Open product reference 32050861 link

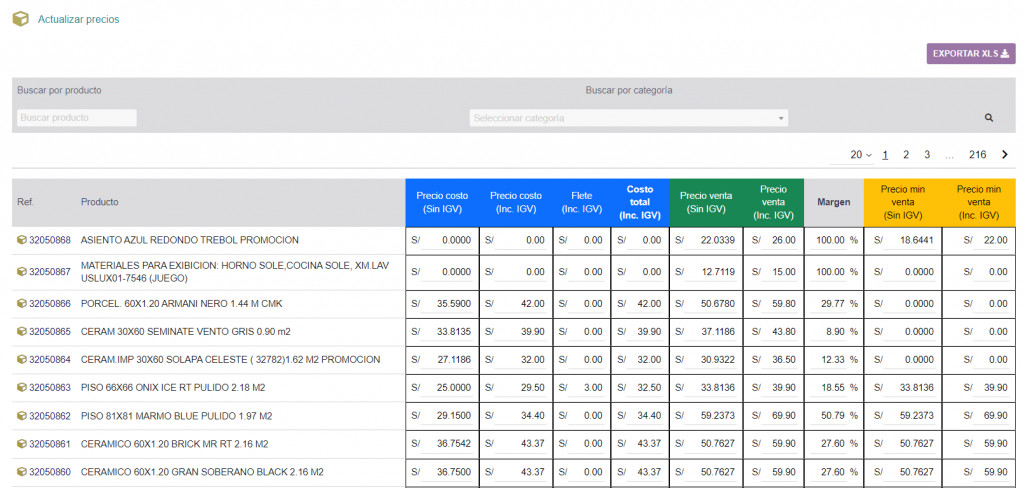[50, 444]
